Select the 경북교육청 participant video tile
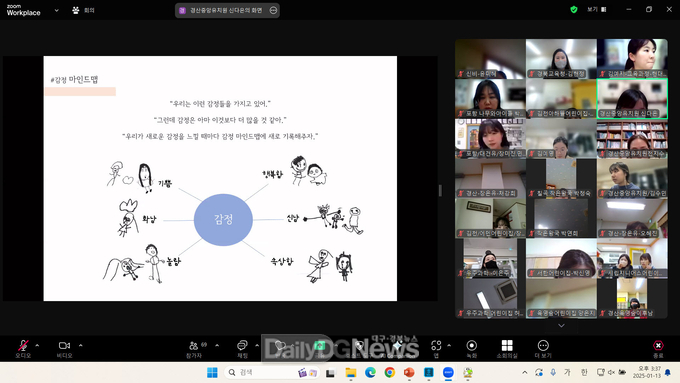This screenshot has width=680, height=383. (x=561, y=59)
